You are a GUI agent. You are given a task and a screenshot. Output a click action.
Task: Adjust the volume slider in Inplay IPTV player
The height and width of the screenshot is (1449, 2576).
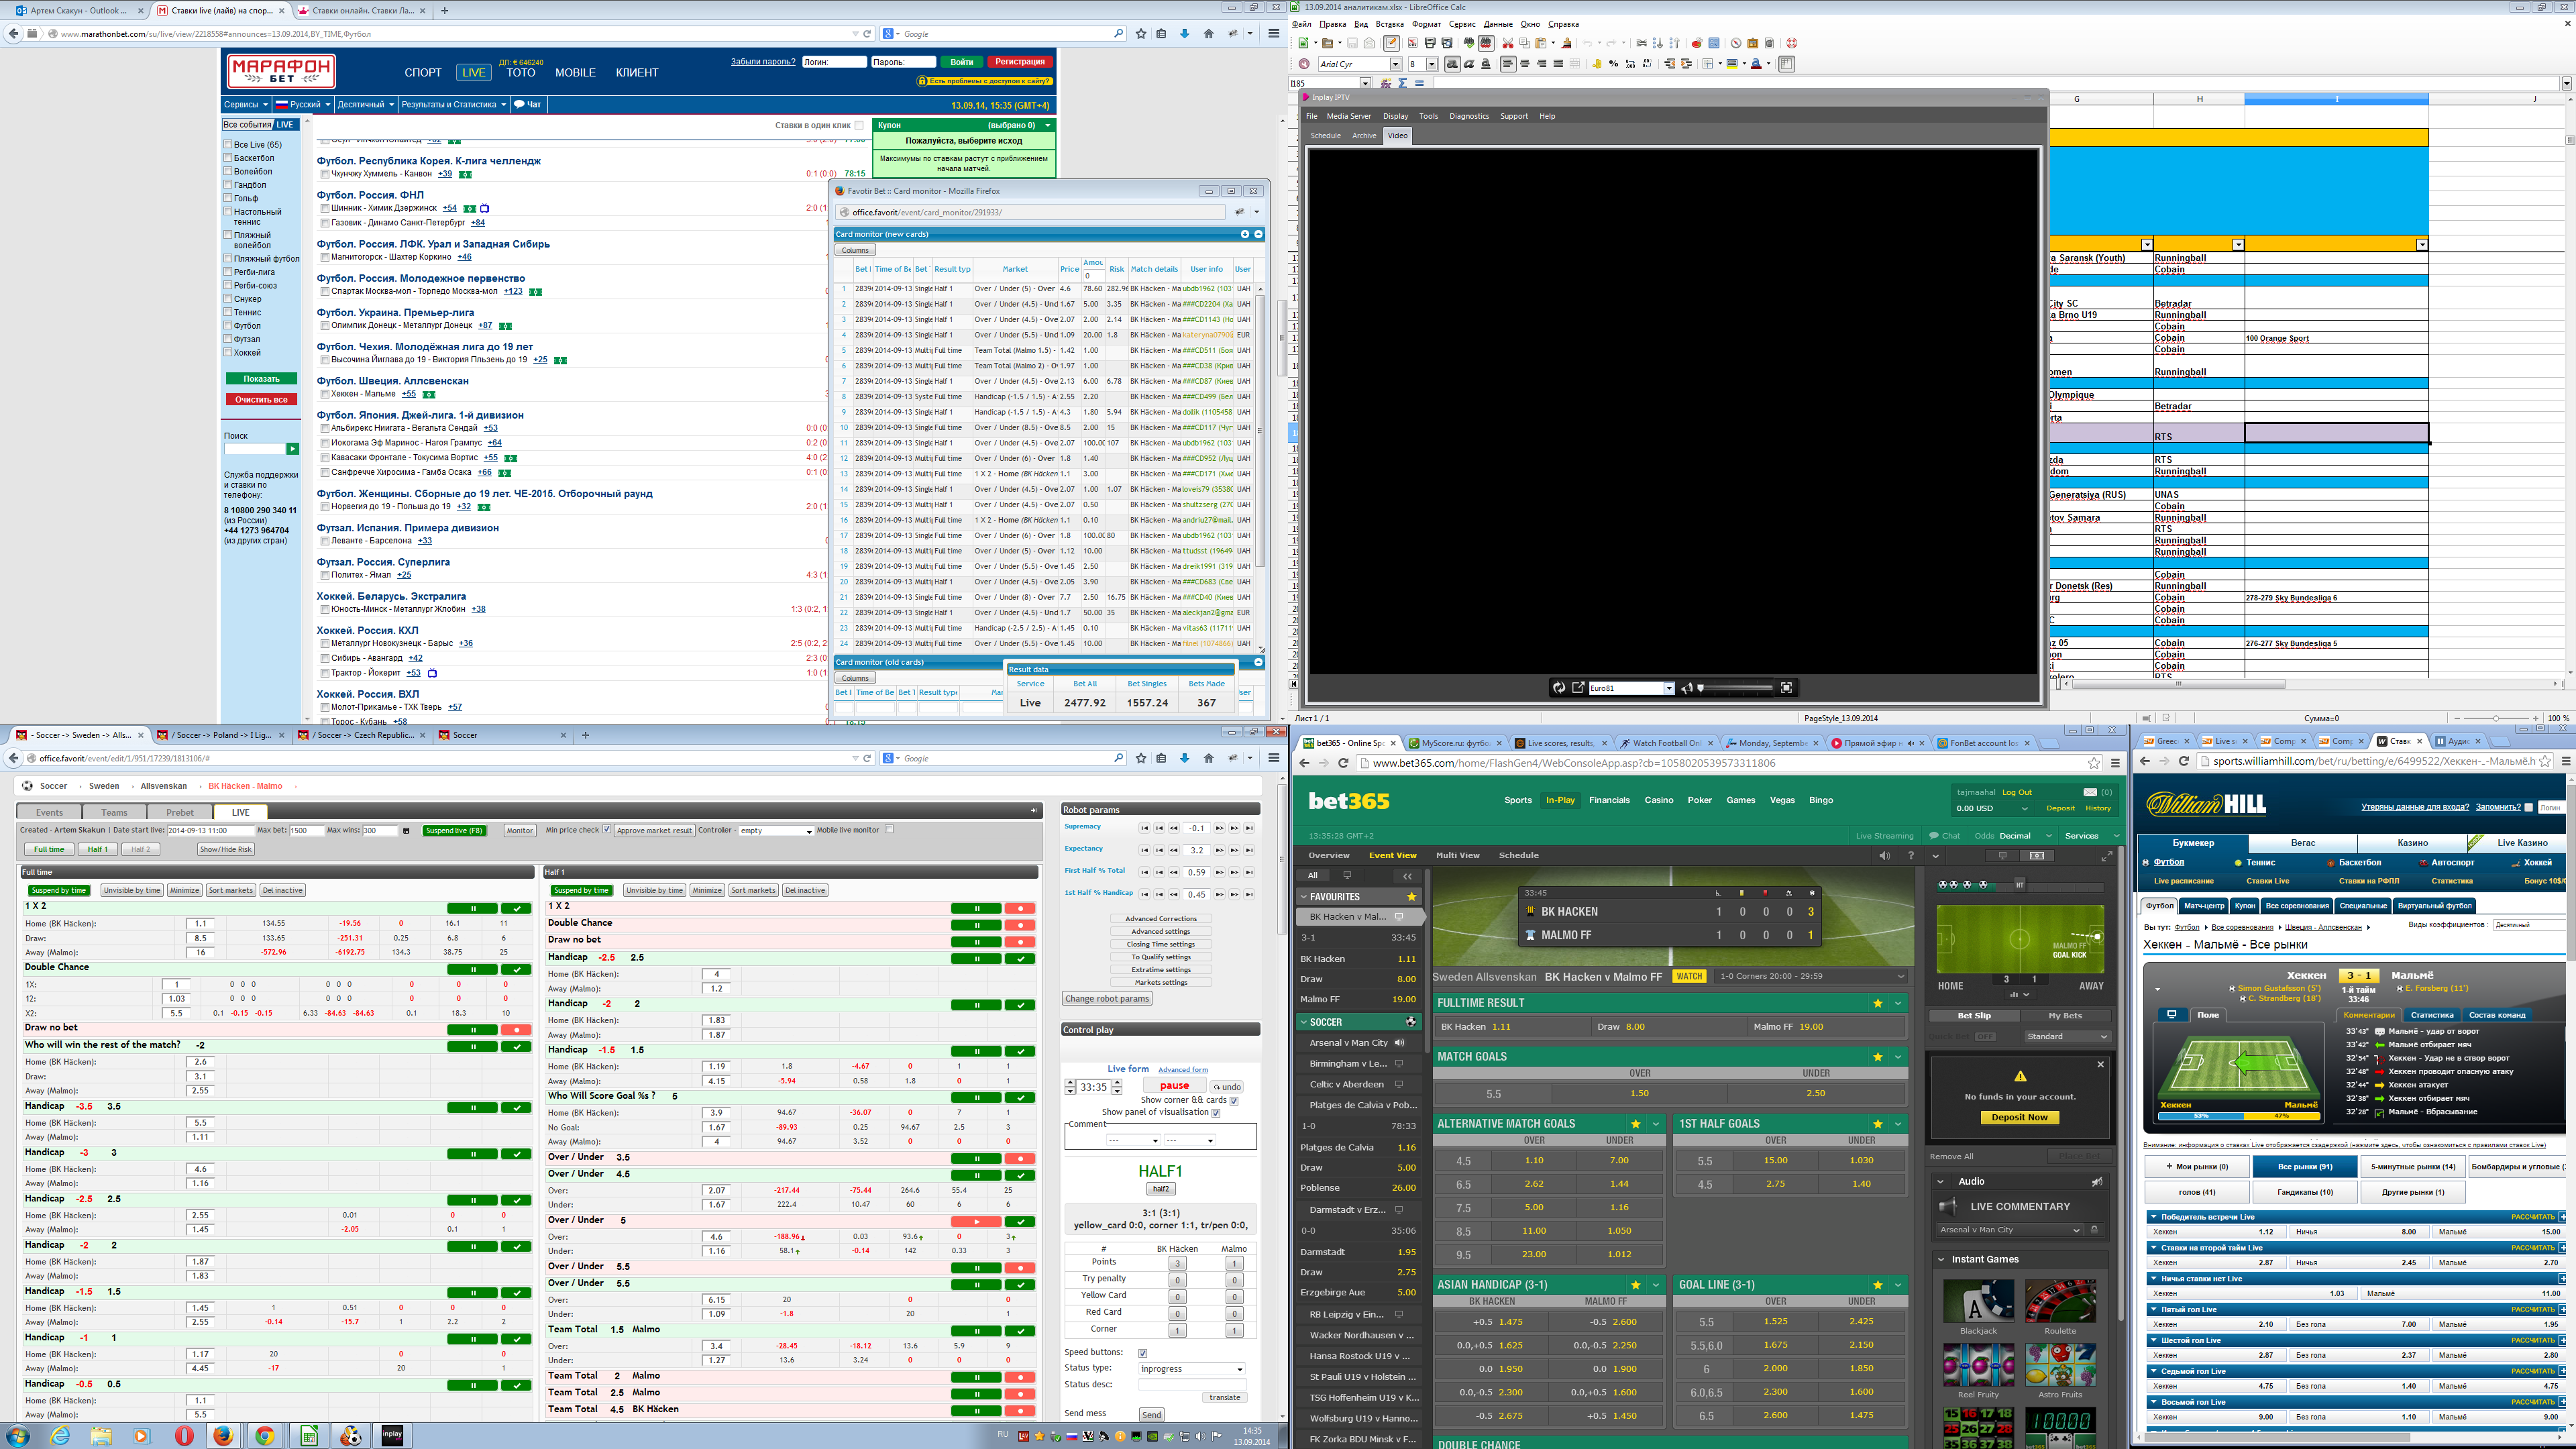pyautogui.click(x=1736, y=688)
